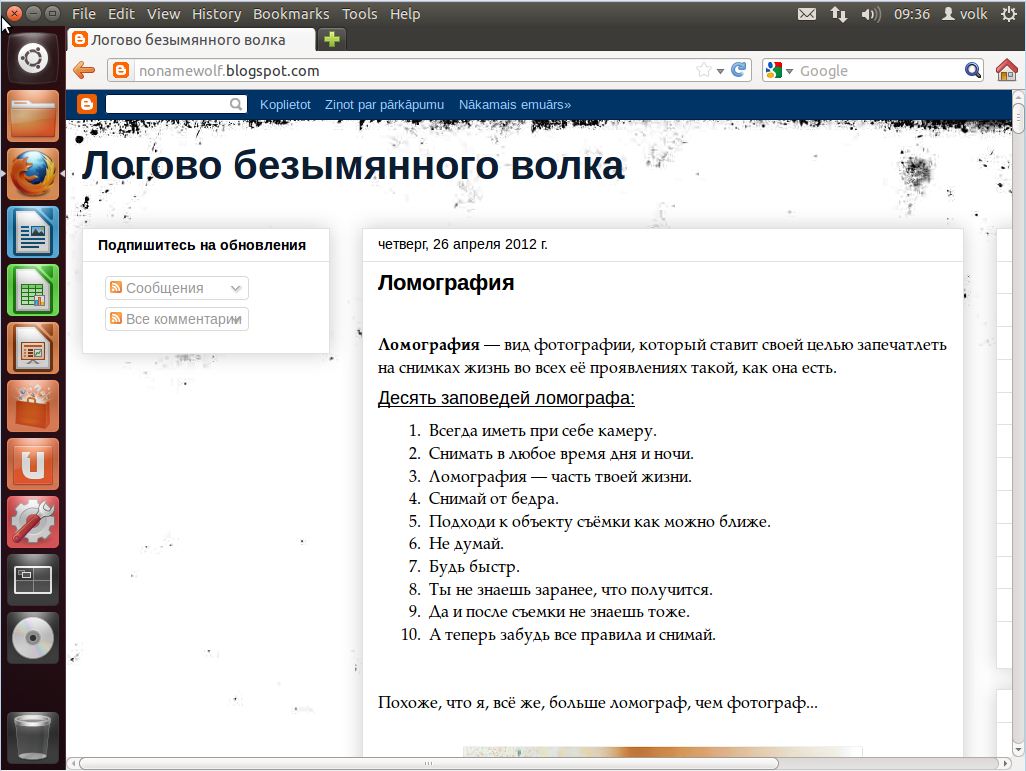Reload the page with the refresh icon

pyautogui.click(x=739, y=70)
